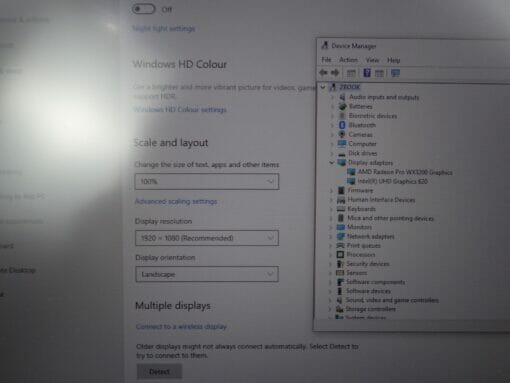Viewport: 510px width, 383px height.
Task: Open the File menu in Device Manager
Action: [x=326, y=60]
